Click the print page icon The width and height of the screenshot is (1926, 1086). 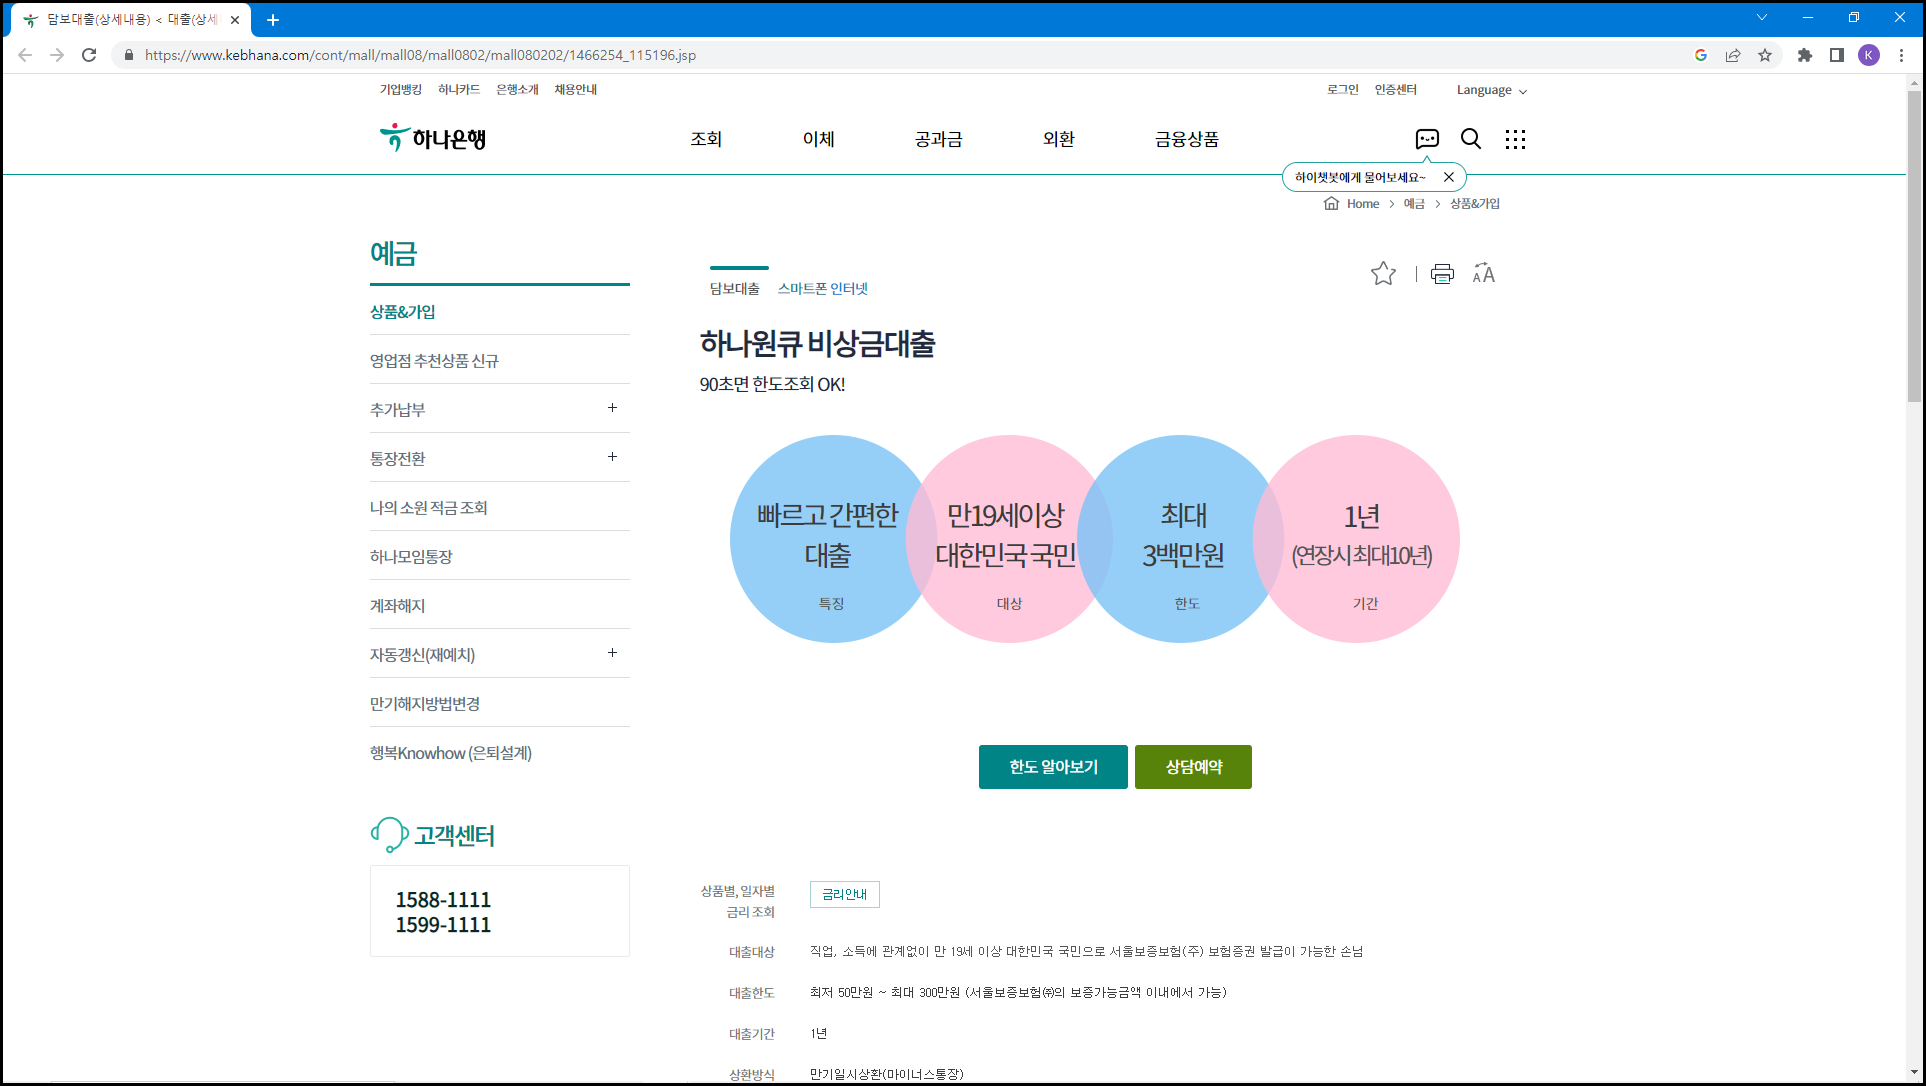tap(1442, 274)
